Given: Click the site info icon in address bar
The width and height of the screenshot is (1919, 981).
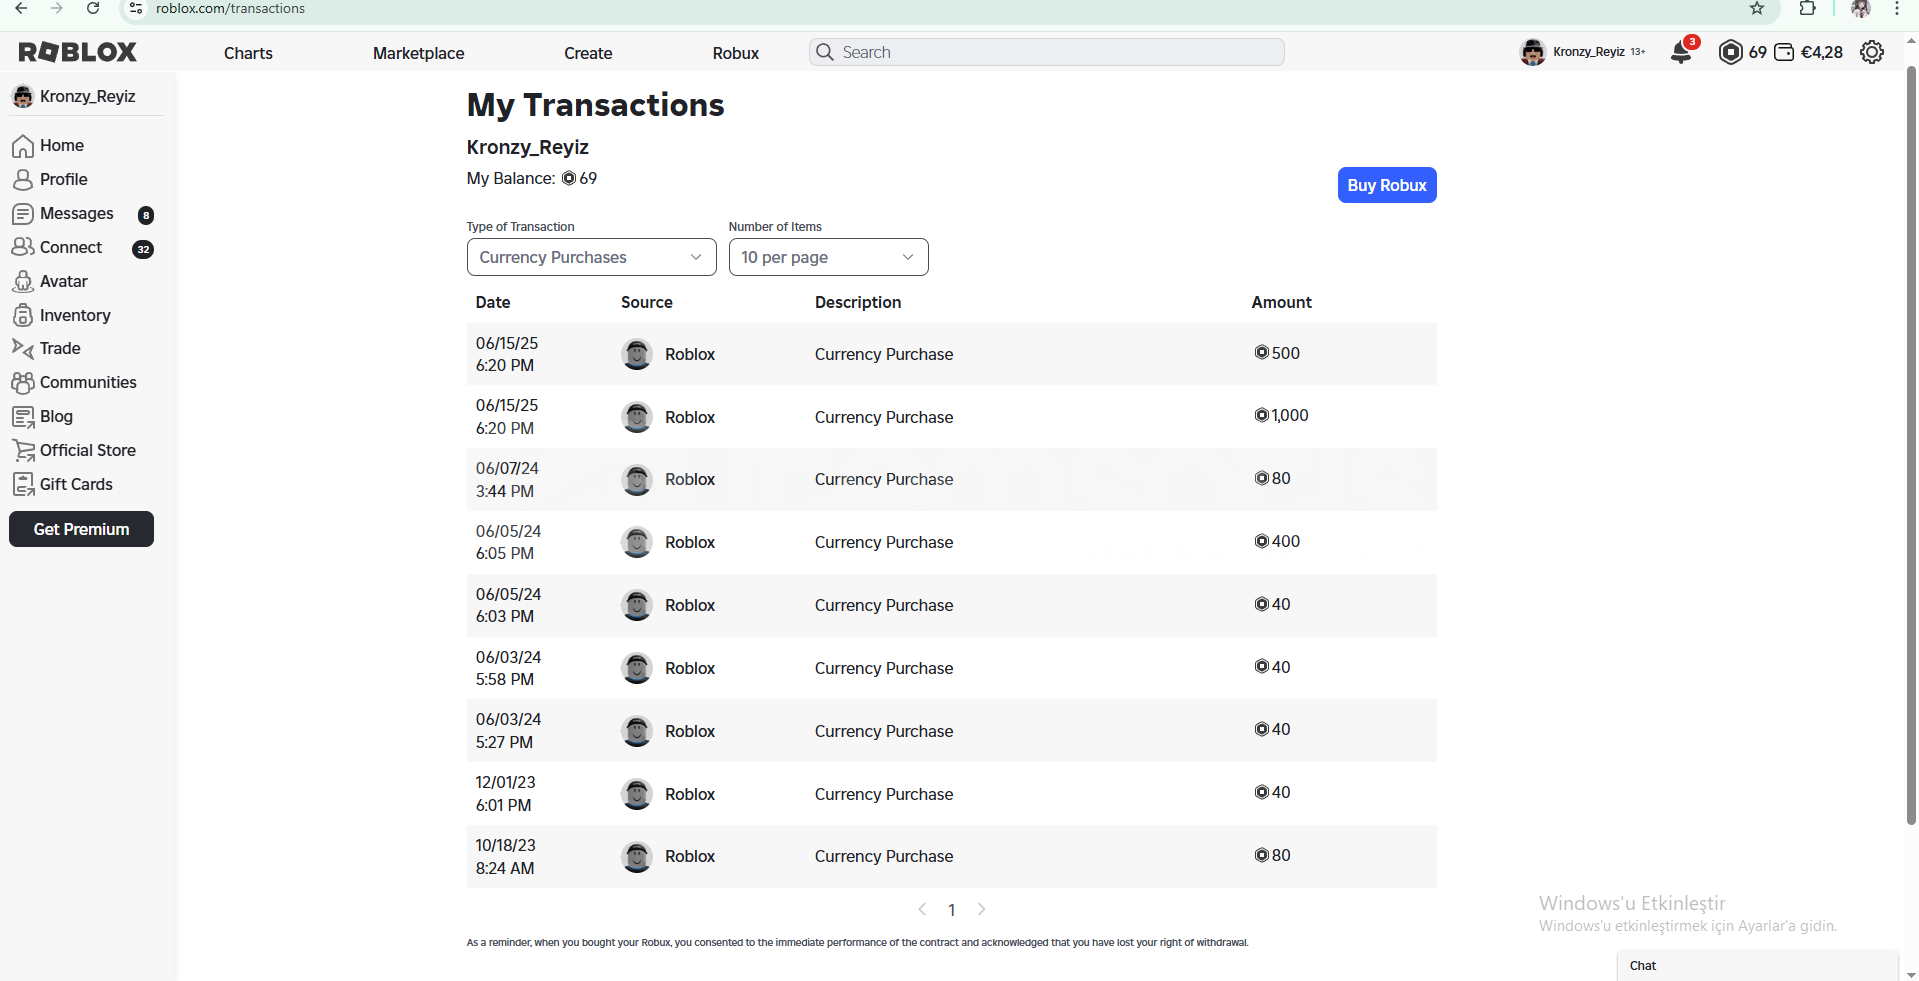Looking at the screenshot, I should click(137, 9).
